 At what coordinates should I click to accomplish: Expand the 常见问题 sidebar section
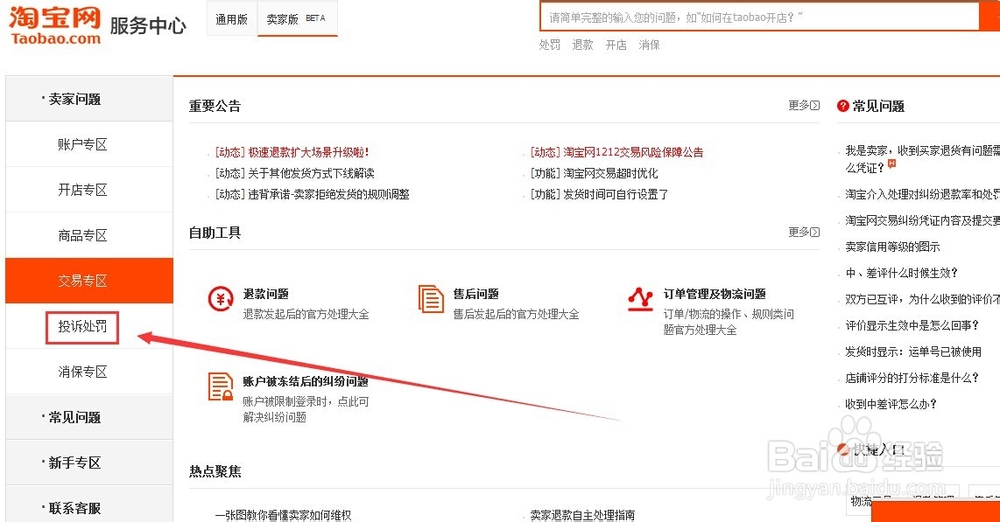(89, 417)
